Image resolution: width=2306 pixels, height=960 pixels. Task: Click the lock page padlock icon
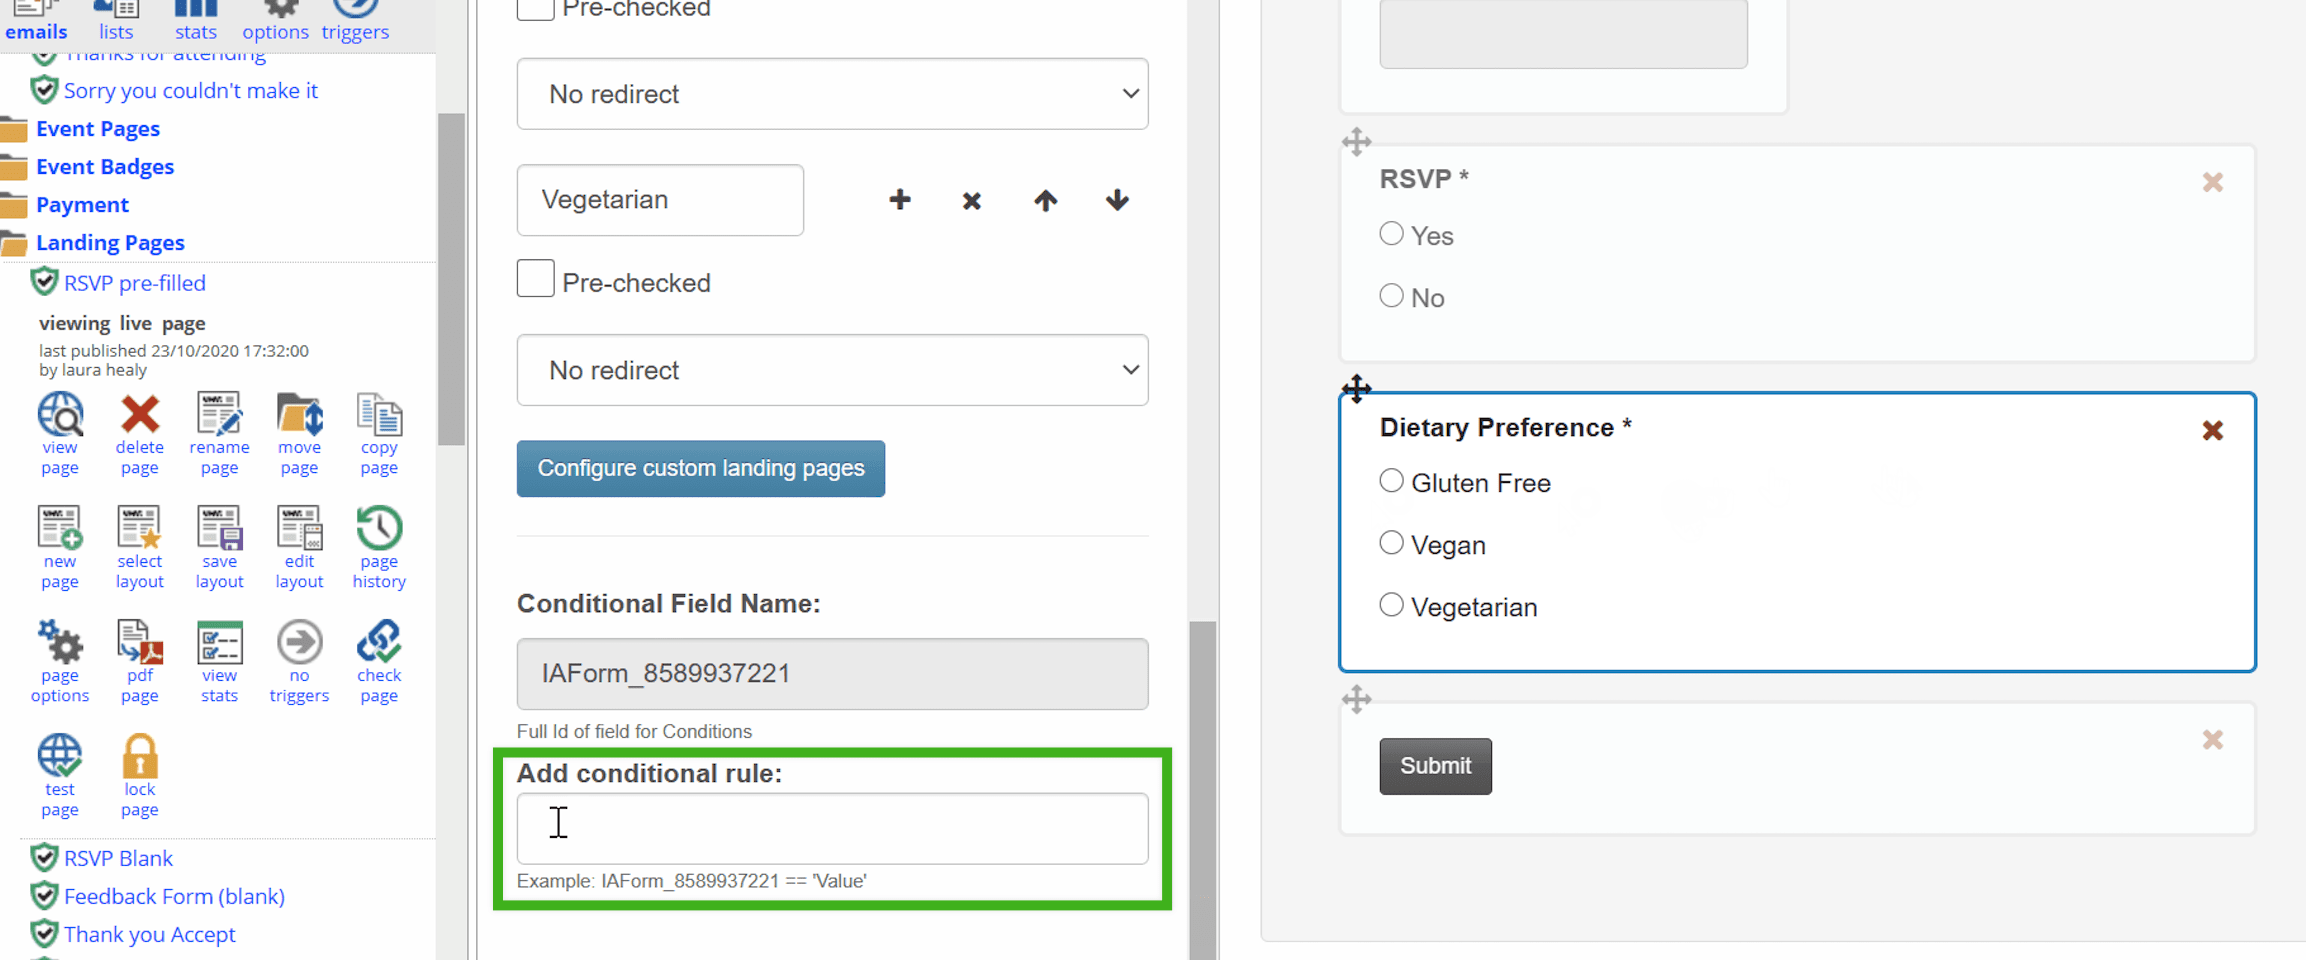tap(140, 756)
